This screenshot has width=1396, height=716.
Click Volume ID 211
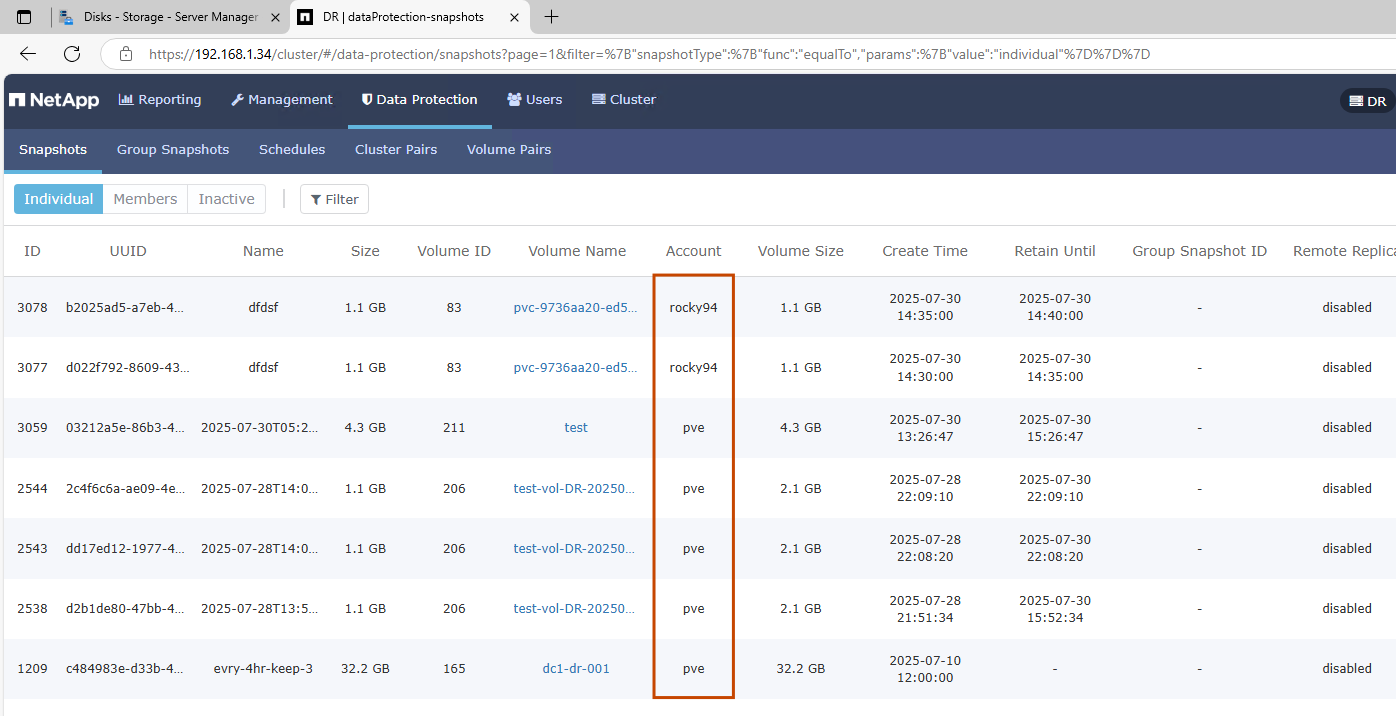pos(454,427)
